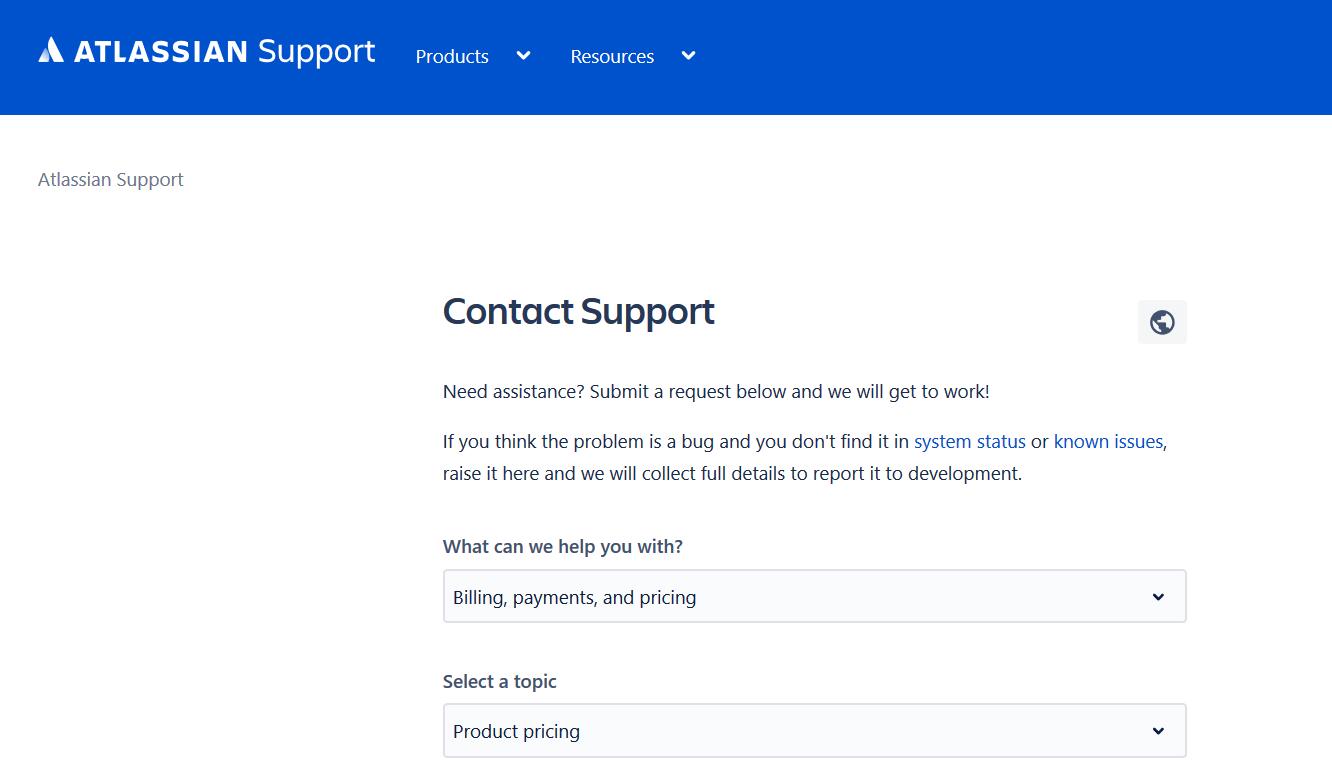This screenshot has width=1332, height=781.
Task: Open the Products menu
Action: coord(451,57)
